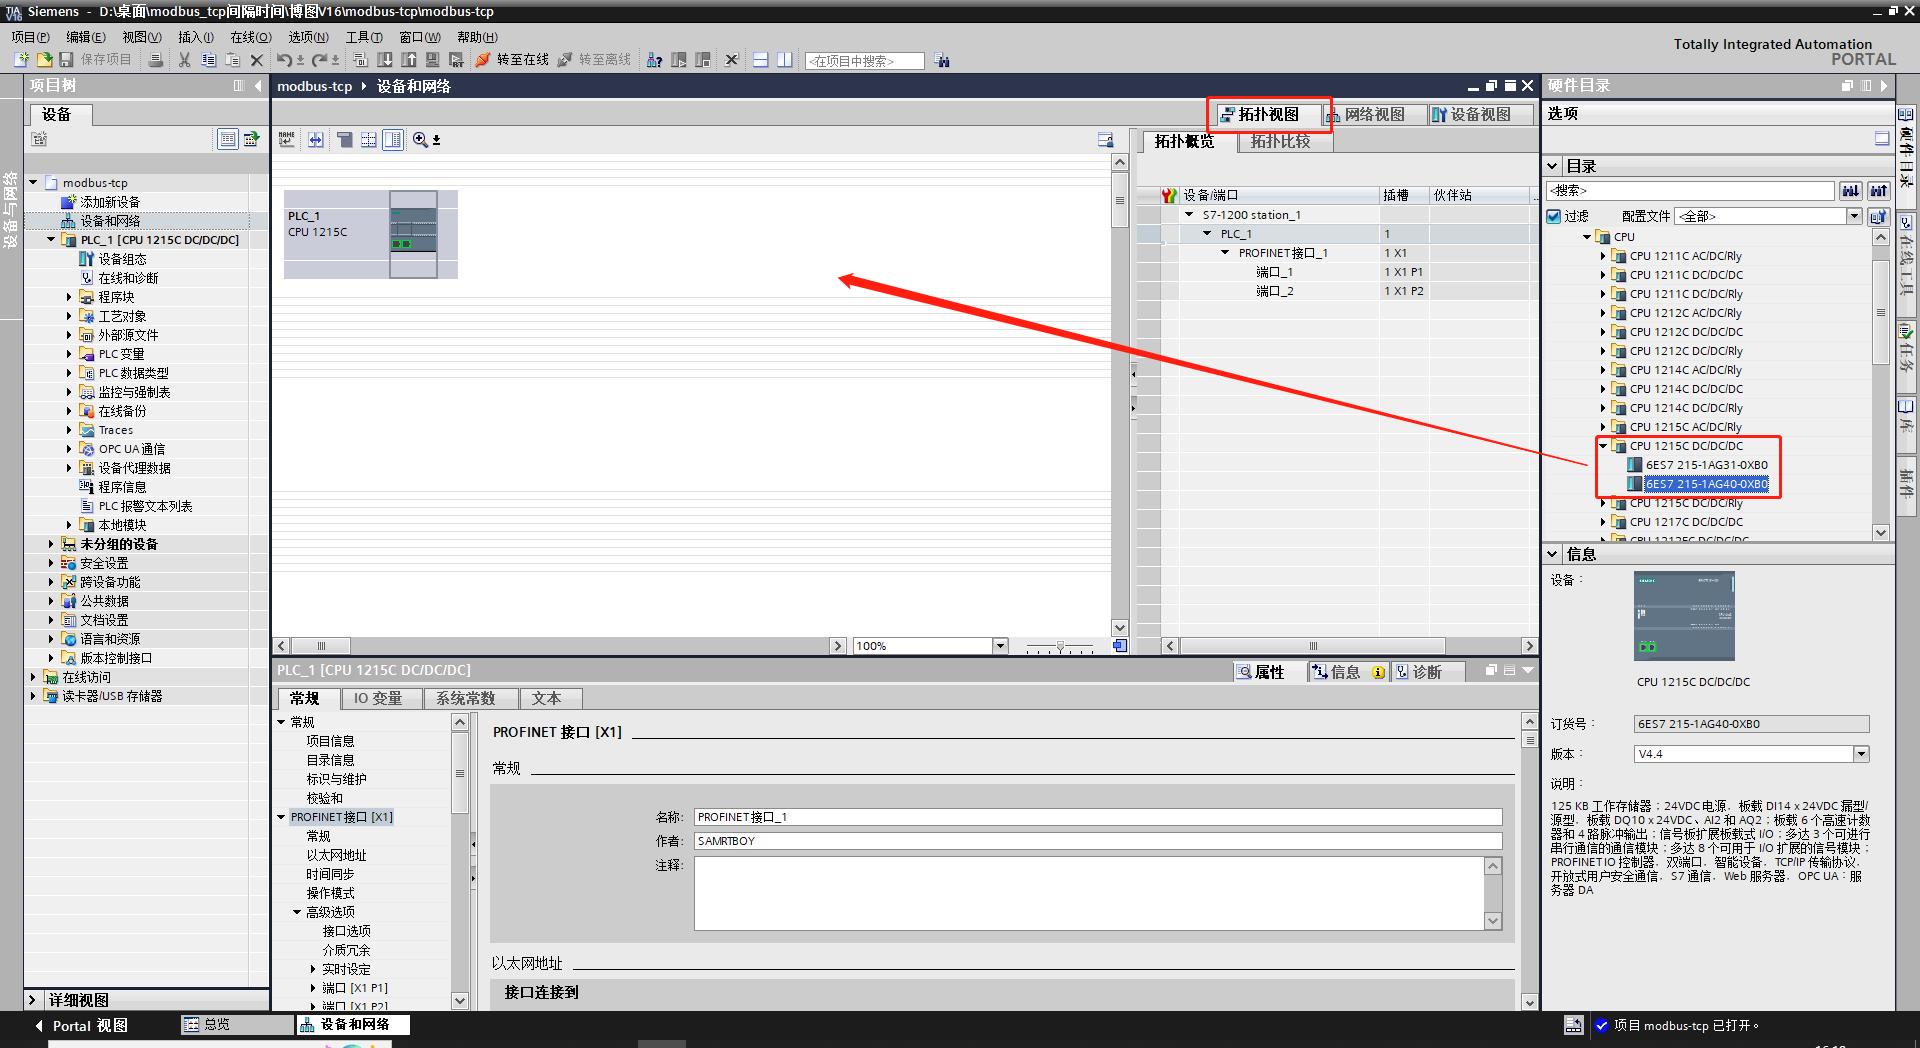The width and height of the screenshot is (1920, 1048).
Task: Click the search in project binoculars icon
Action: tap(942, 61)
